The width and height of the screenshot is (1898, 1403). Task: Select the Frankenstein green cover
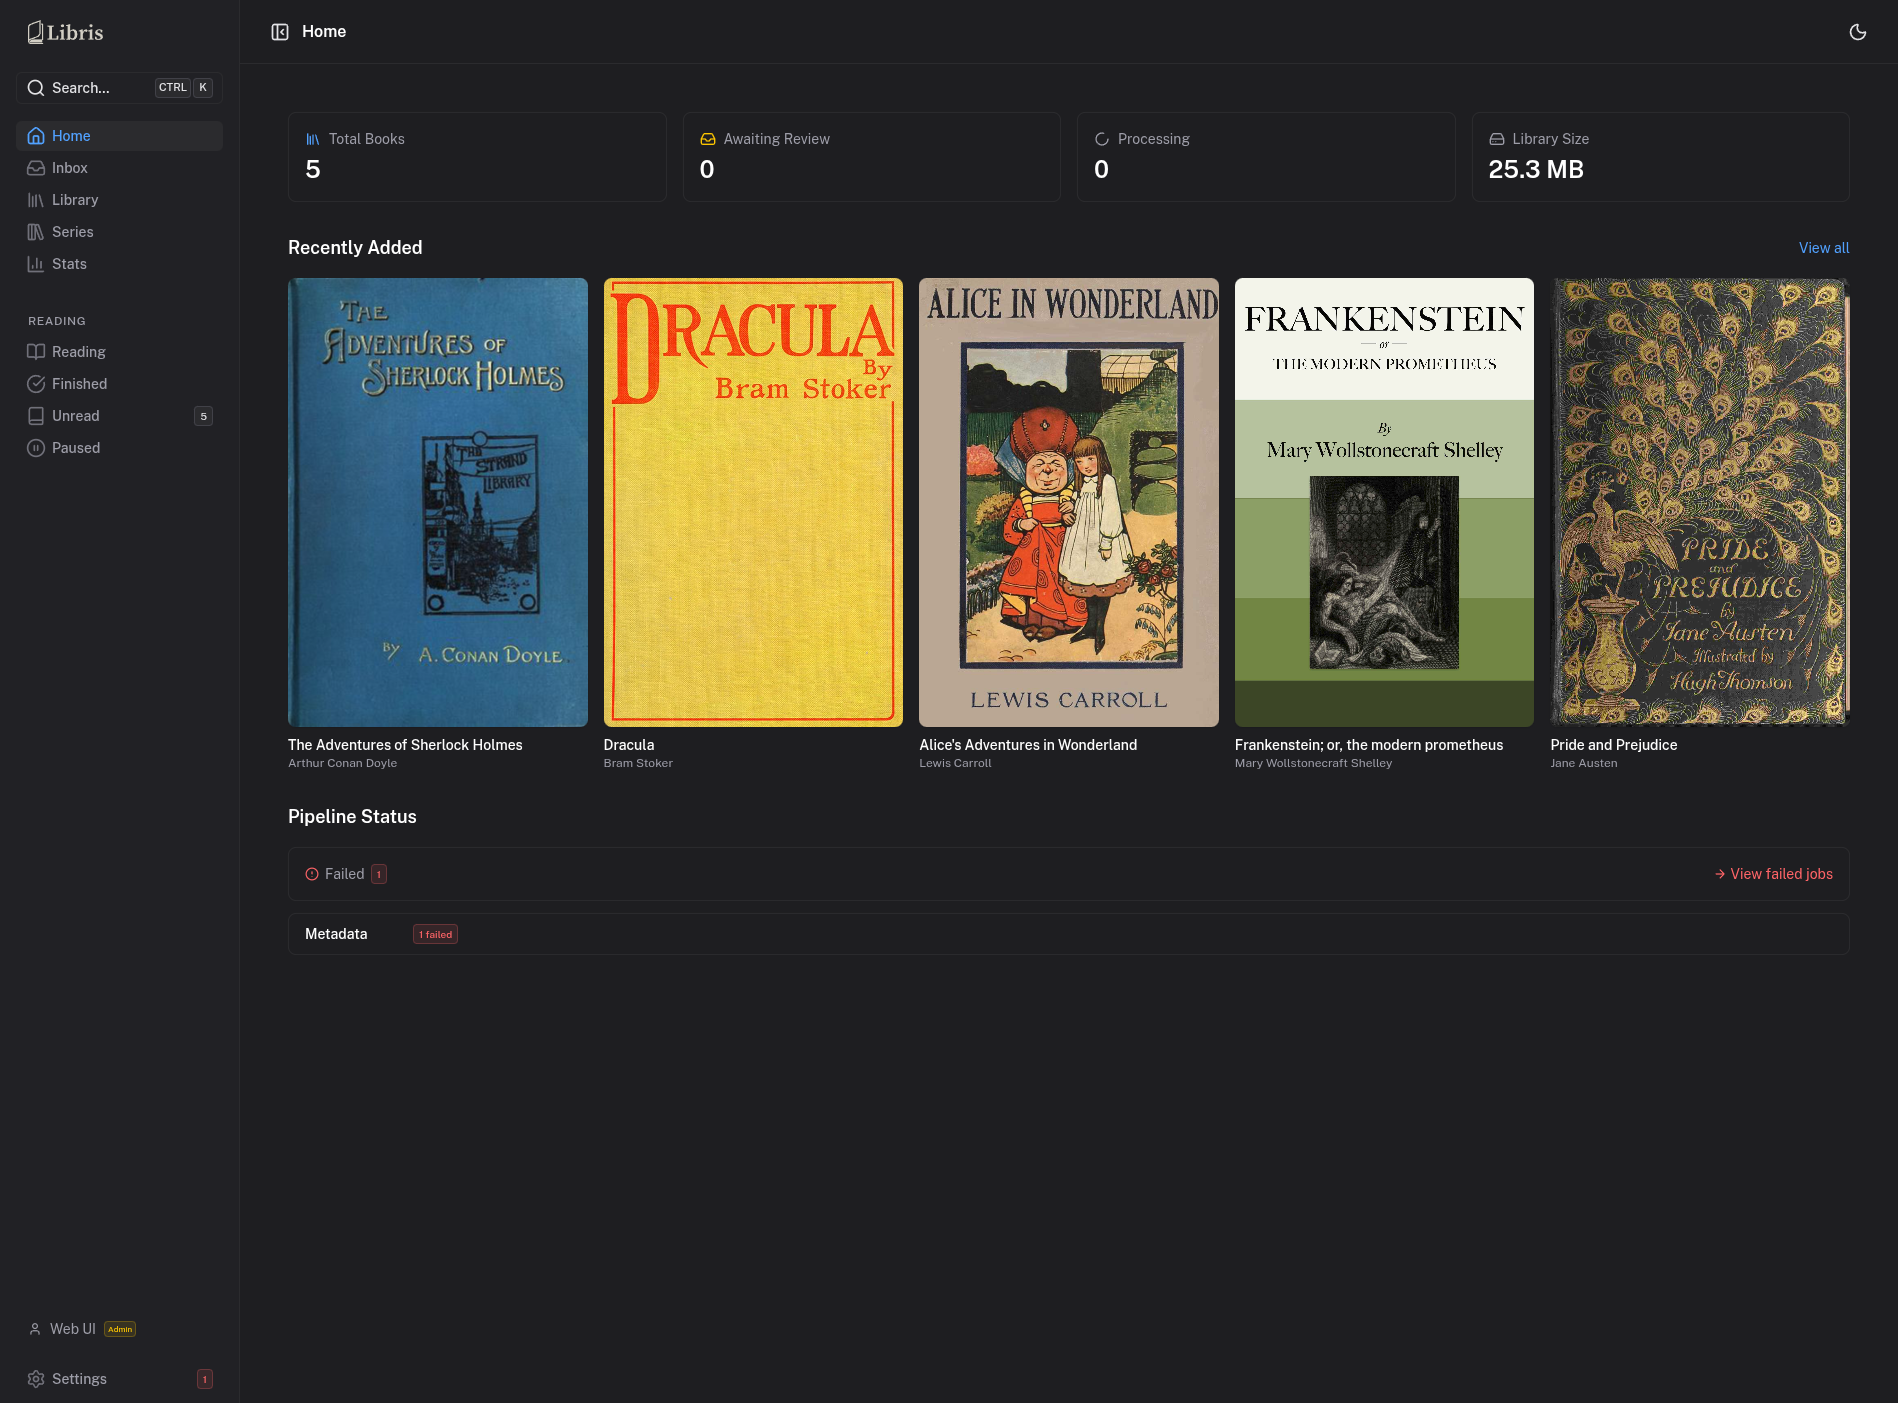[x=1384, y=502]
